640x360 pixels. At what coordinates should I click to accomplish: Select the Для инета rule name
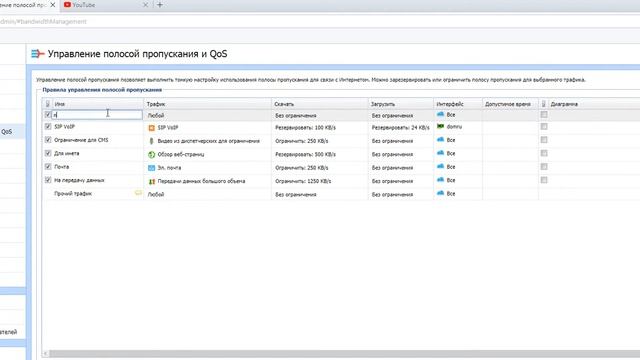[67, 153]
